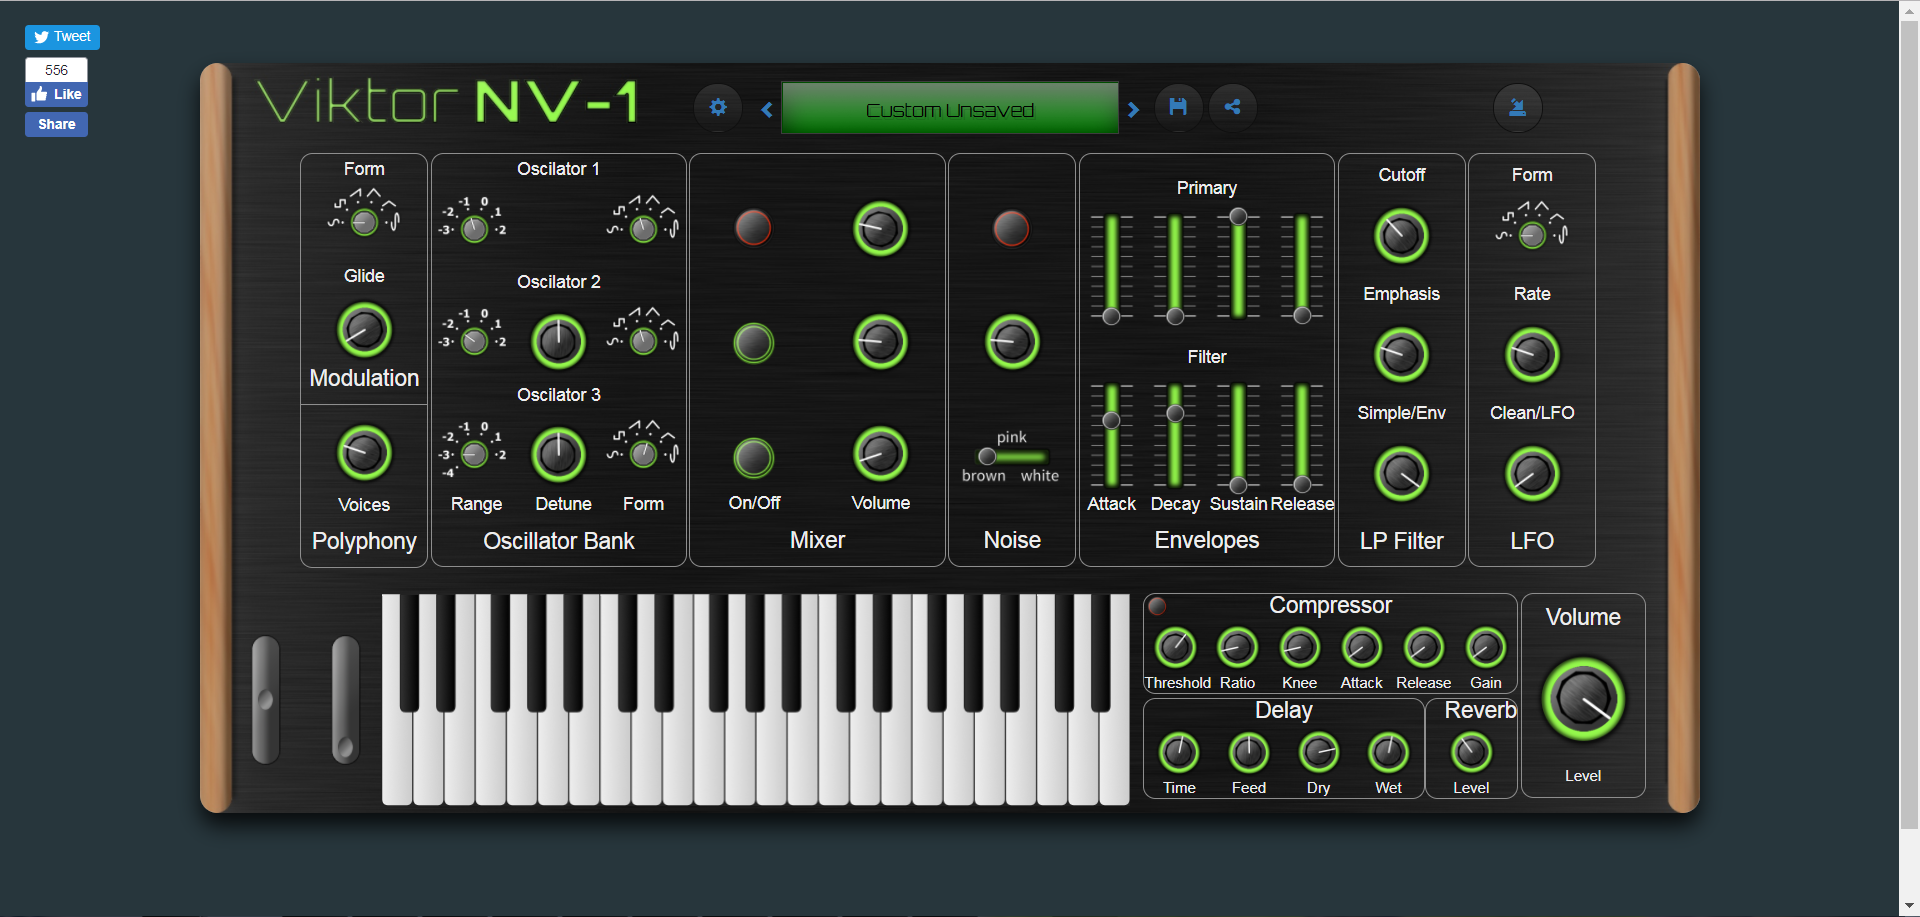
Task: Click the Polyphony Voices knob
Action: click(364, 453)
